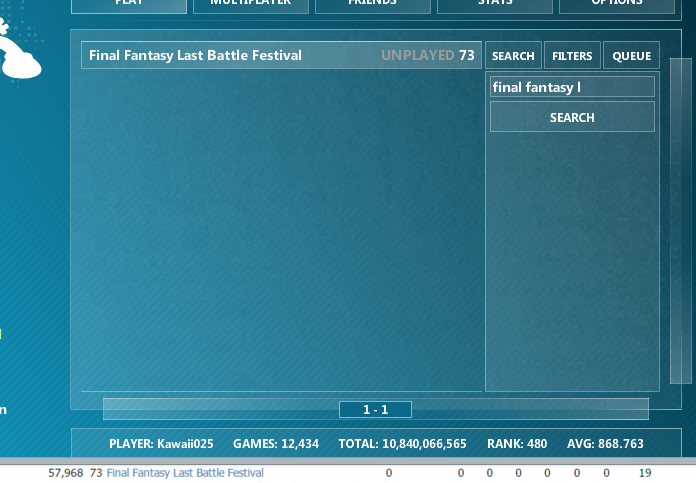Click the GAMES: 12,434 stat
The width and height of the screenshot is (696, 483).
point(276,444)
